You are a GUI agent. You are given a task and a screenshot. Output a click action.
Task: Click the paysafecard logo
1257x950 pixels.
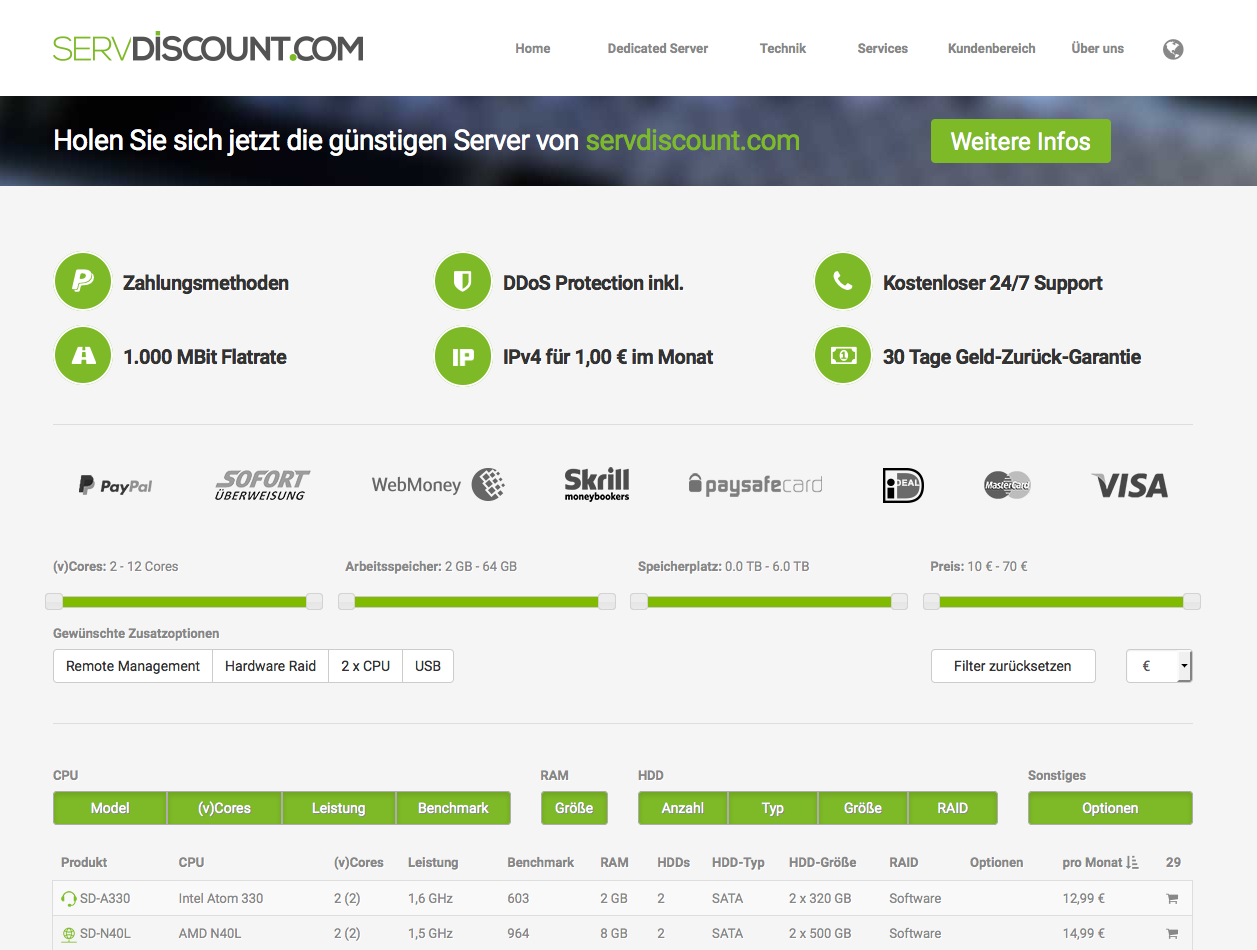click(x=755, y=485)
